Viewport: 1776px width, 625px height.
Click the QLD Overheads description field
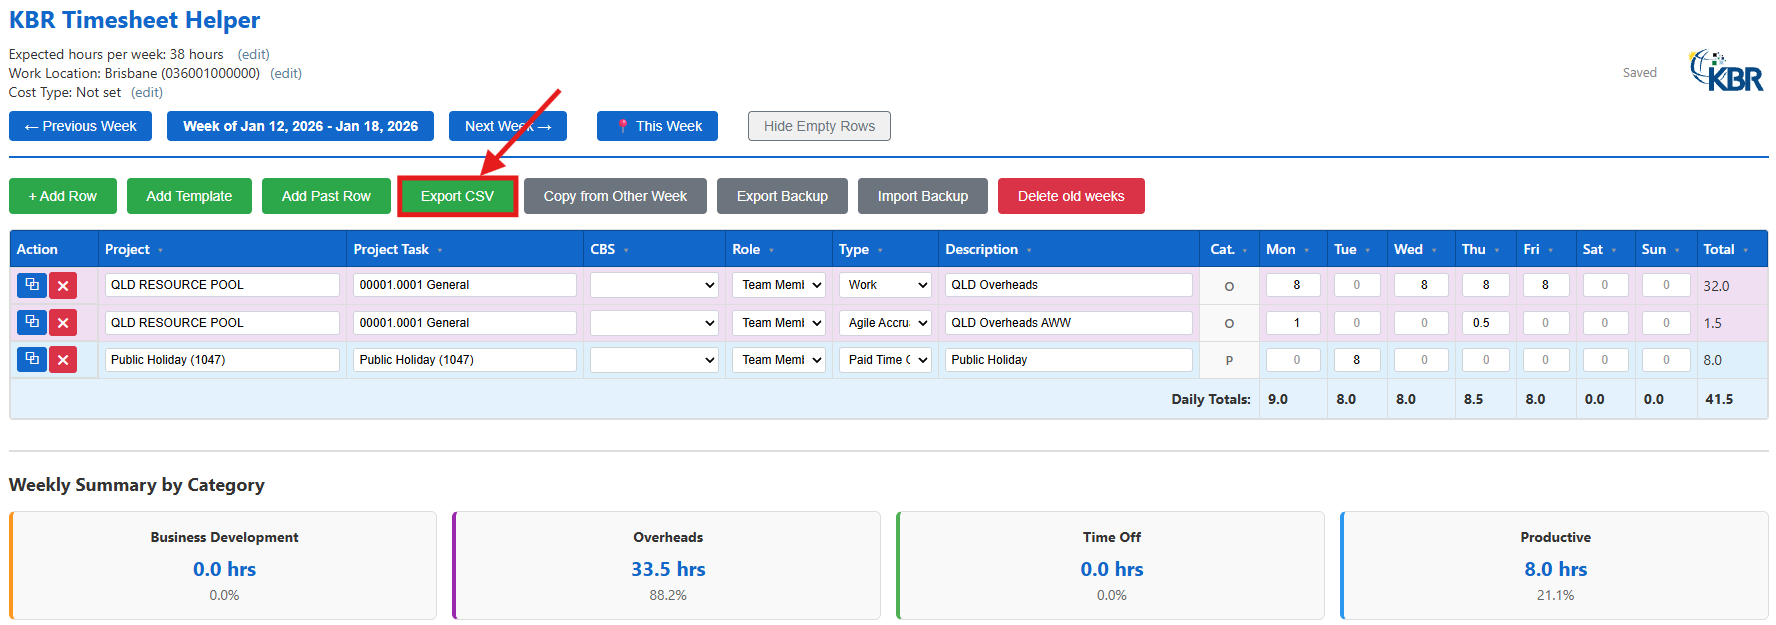(1067, 285)
